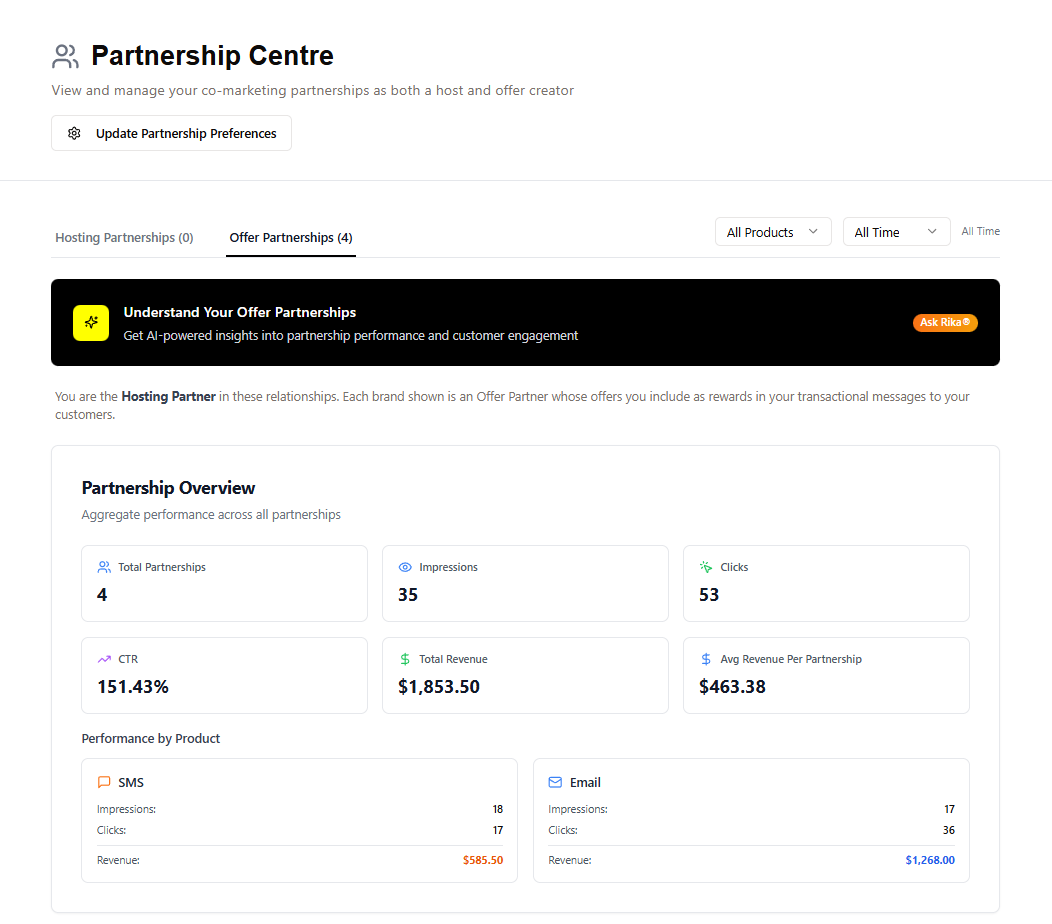Click the CTR metric card

(224, 675)
